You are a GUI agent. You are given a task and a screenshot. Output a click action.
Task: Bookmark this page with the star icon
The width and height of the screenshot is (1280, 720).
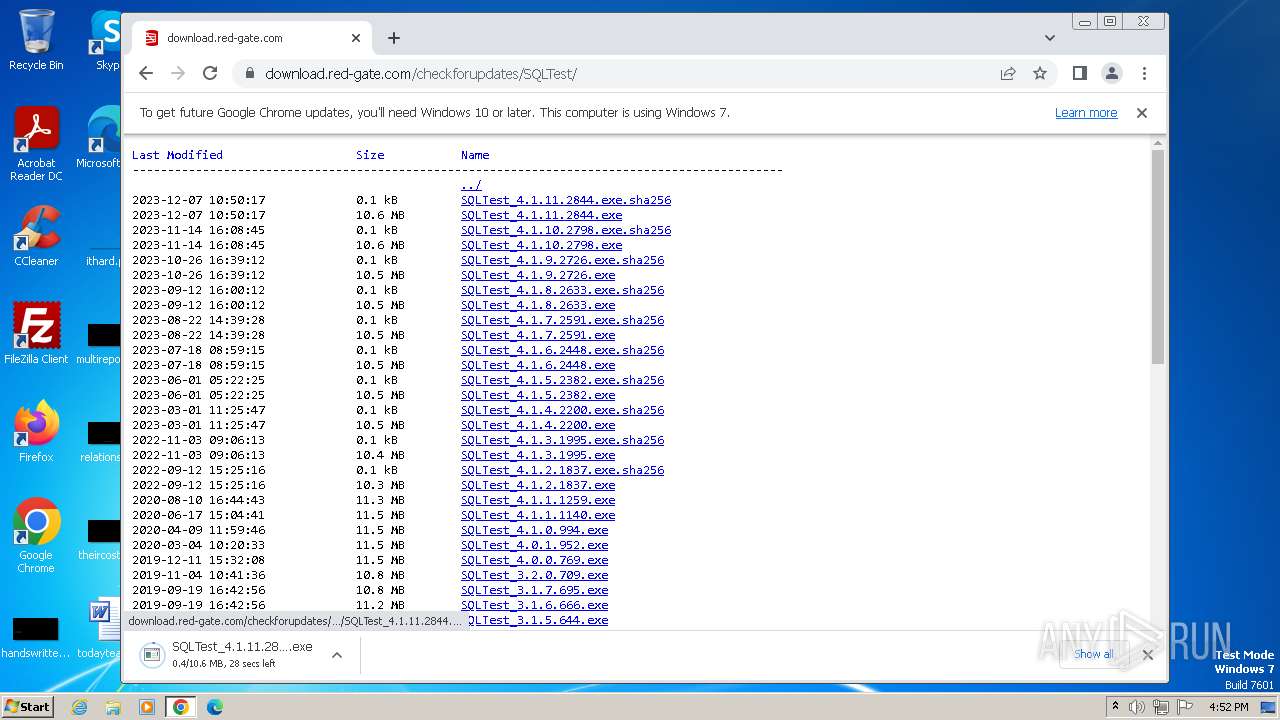coord(1040,73)
